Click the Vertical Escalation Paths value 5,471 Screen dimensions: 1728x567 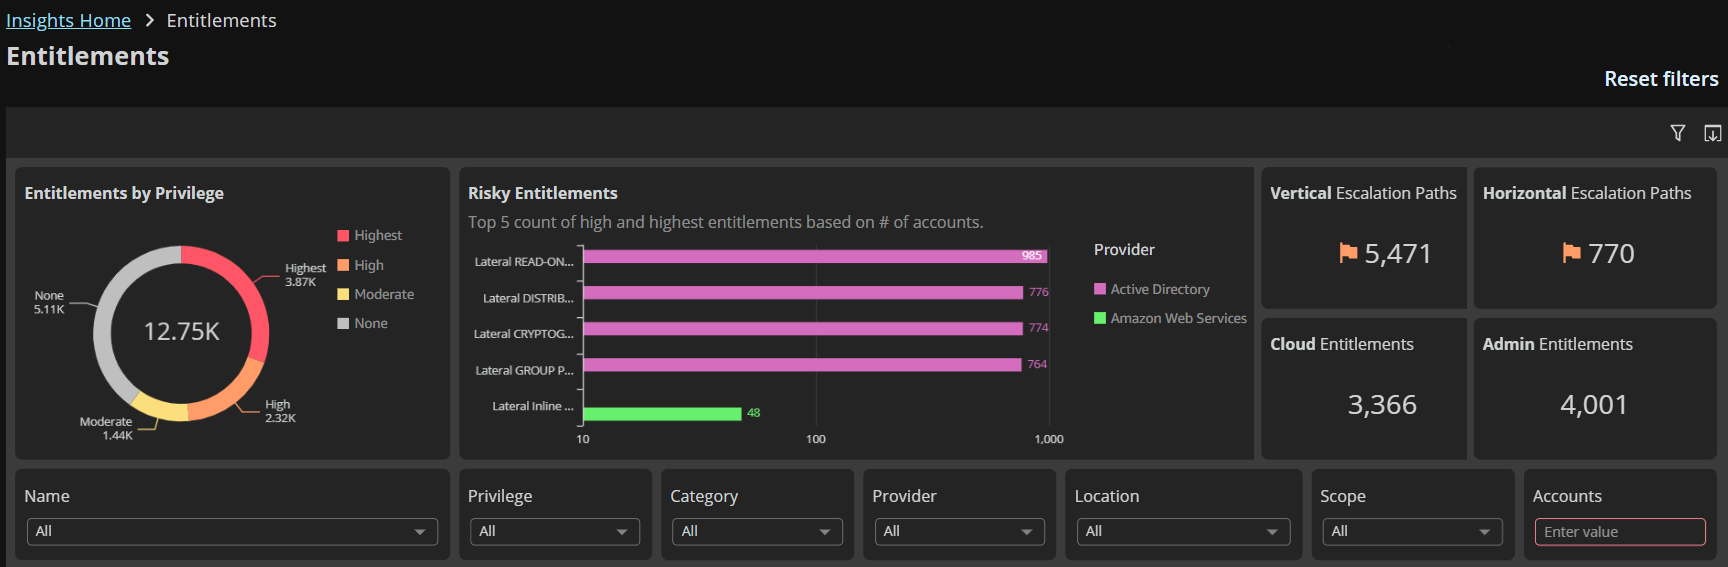click(x=1398, y=254)
